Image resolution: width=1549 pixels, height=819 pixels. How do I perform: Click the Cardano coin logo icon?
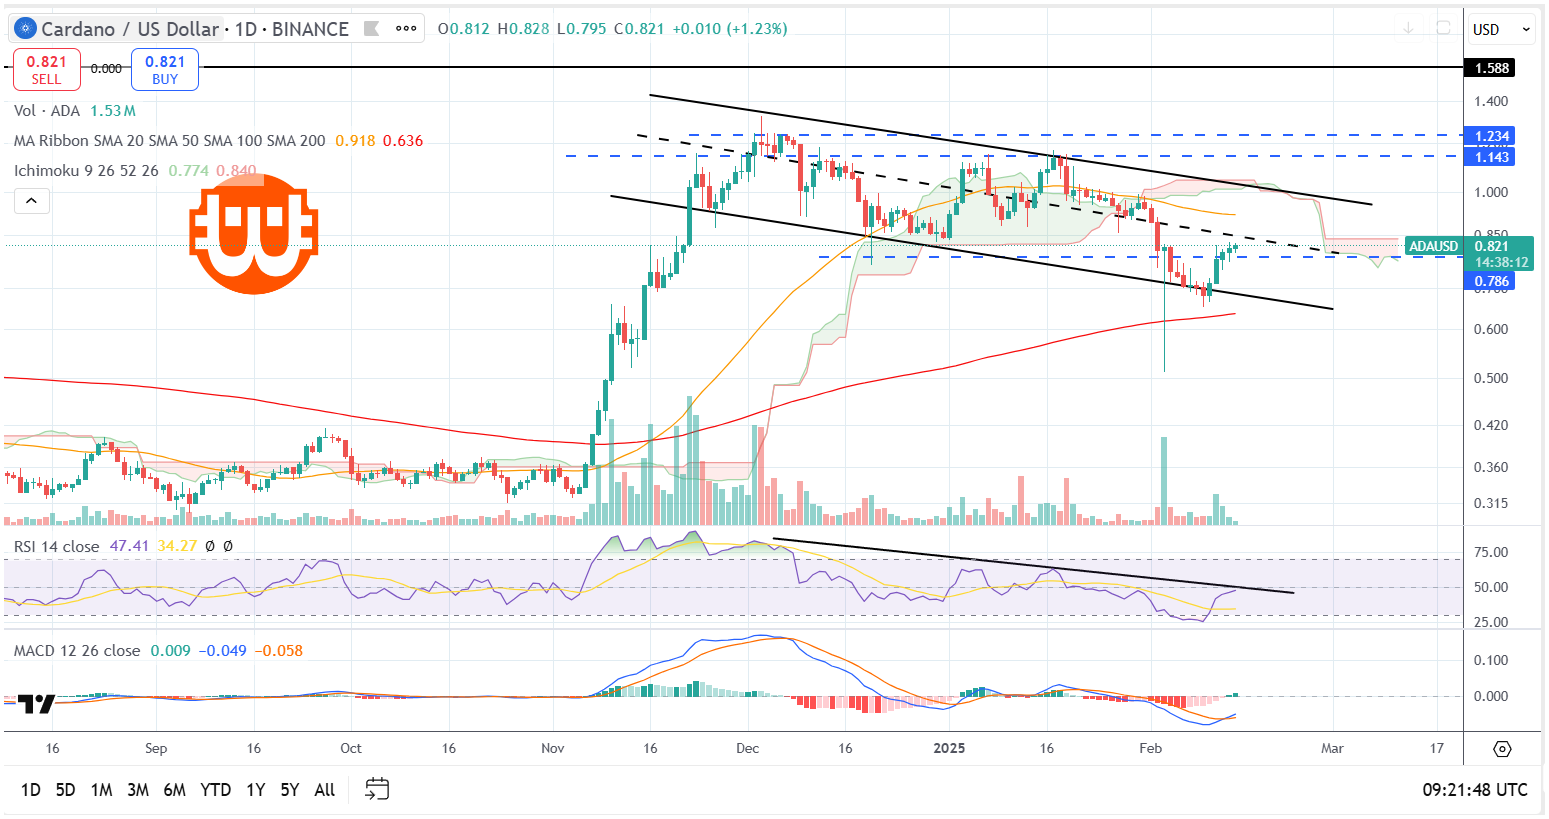pyautogui.click(x=25, y=29)
